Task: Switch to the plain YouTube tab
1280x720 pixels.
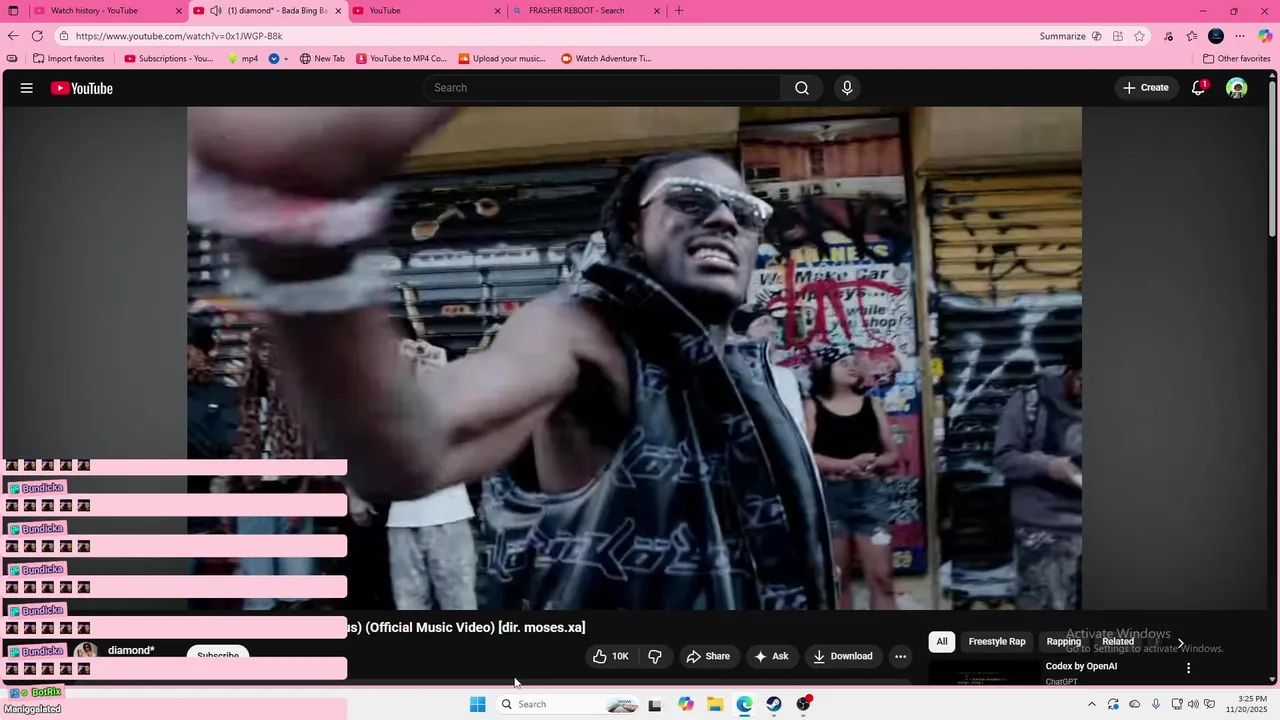Action: point(427,11)
